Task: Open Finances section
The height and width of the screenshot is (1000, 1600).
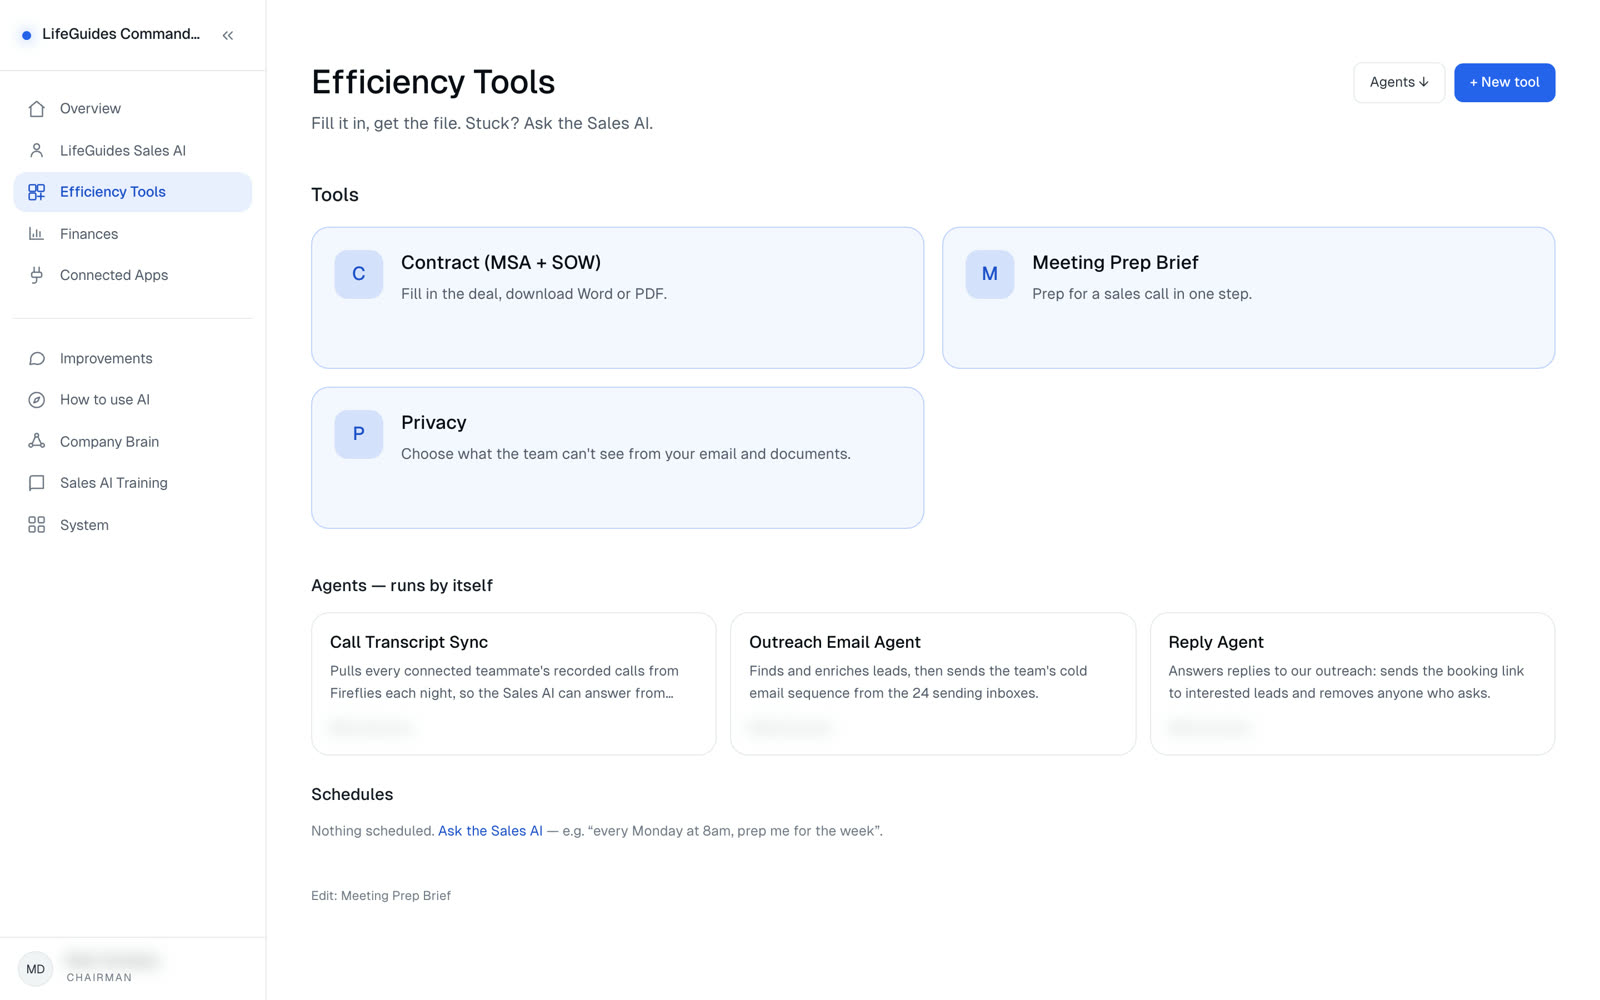Action: point(132,234)
